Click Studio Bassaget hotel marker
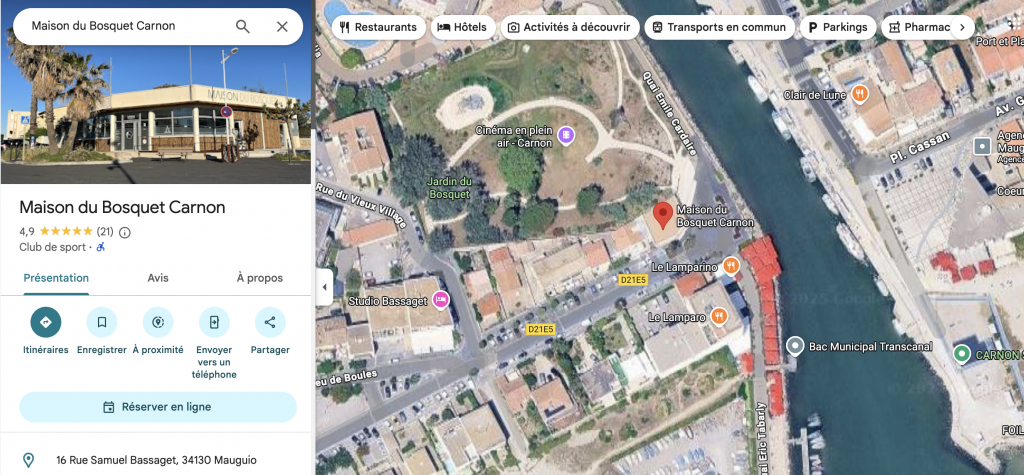This screenshot has height=475, width=1024. (x=441, y=300)
